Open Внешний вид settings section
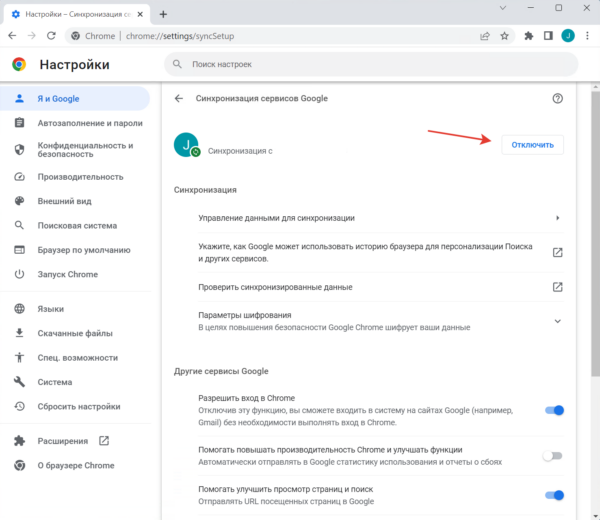600x520 pixels. (75, 201)
